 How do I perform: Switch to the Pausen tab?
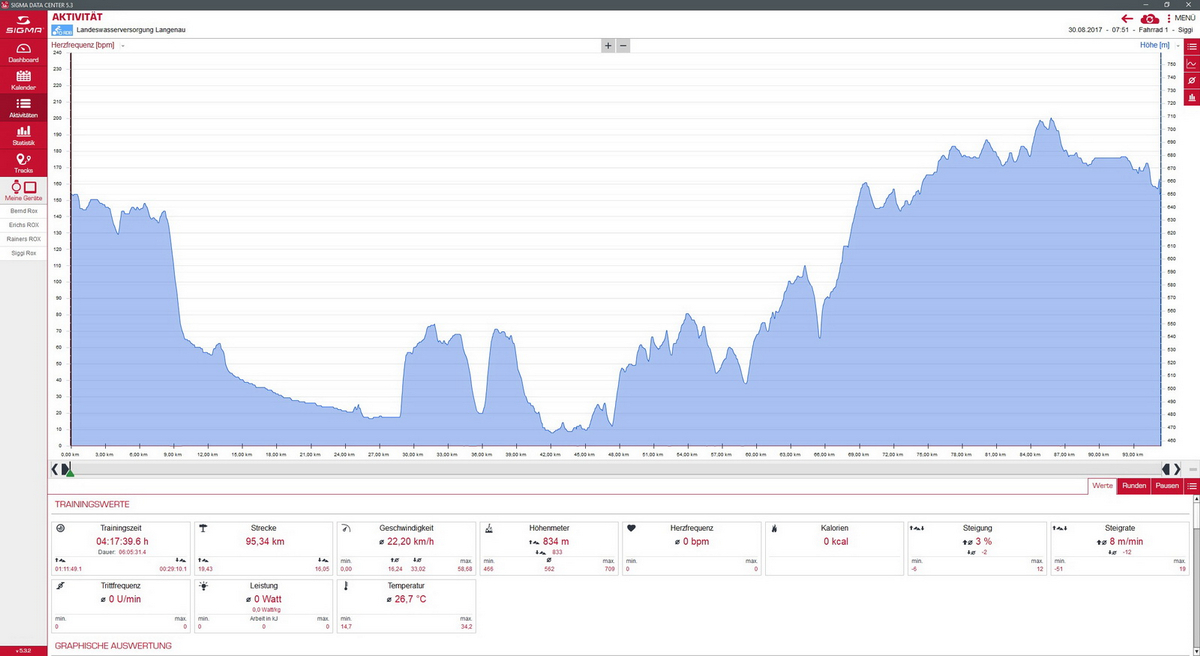(1166, 486)
